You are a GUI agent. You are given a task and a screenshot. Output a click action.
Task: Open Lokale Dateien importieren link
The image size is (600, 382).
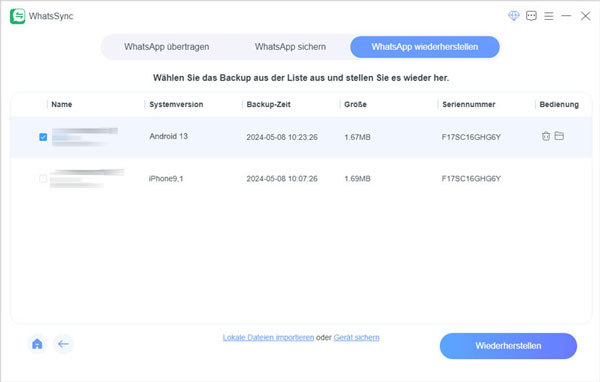(x=268, y=337)
